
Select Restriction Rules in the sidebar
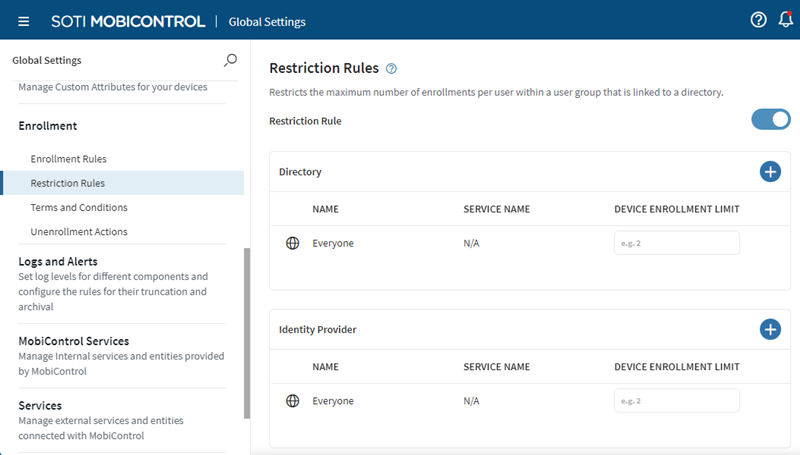(68, 183)
